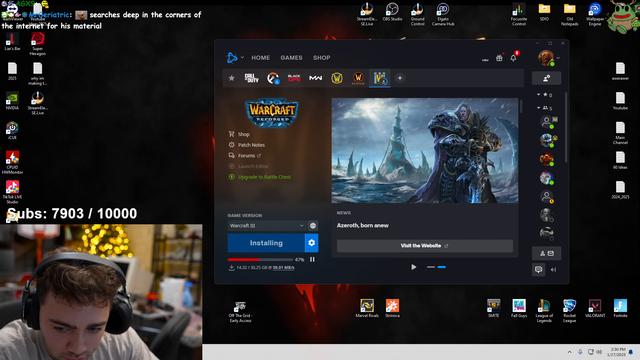Click the Add Friend button
Screen dimensions: 640x360
click(547, 78)
